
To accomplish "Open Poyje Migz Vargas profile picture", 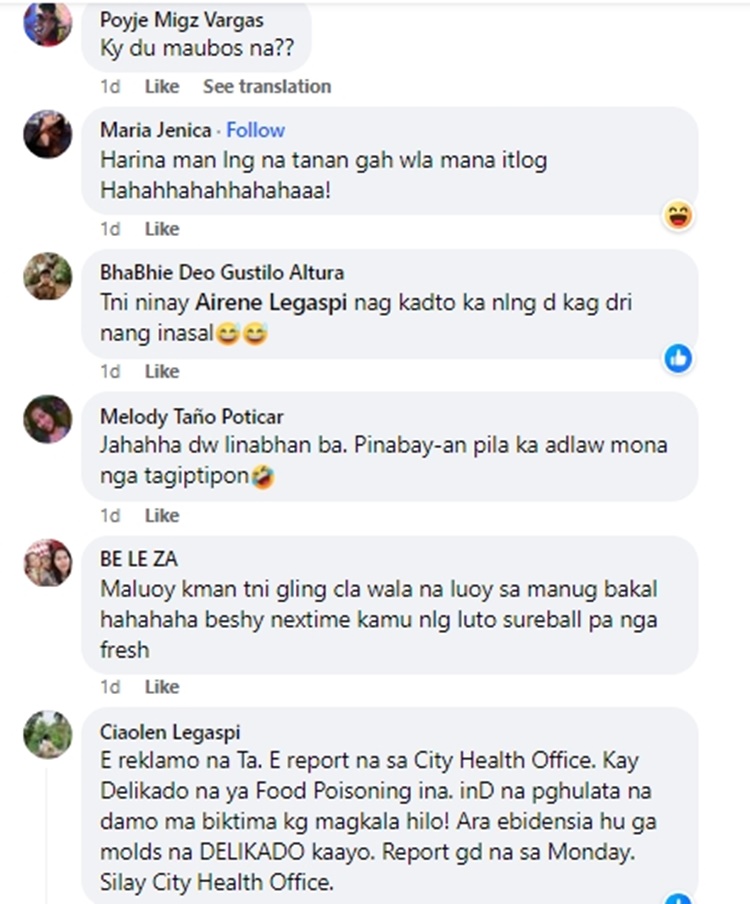I will tap(47, 23).
